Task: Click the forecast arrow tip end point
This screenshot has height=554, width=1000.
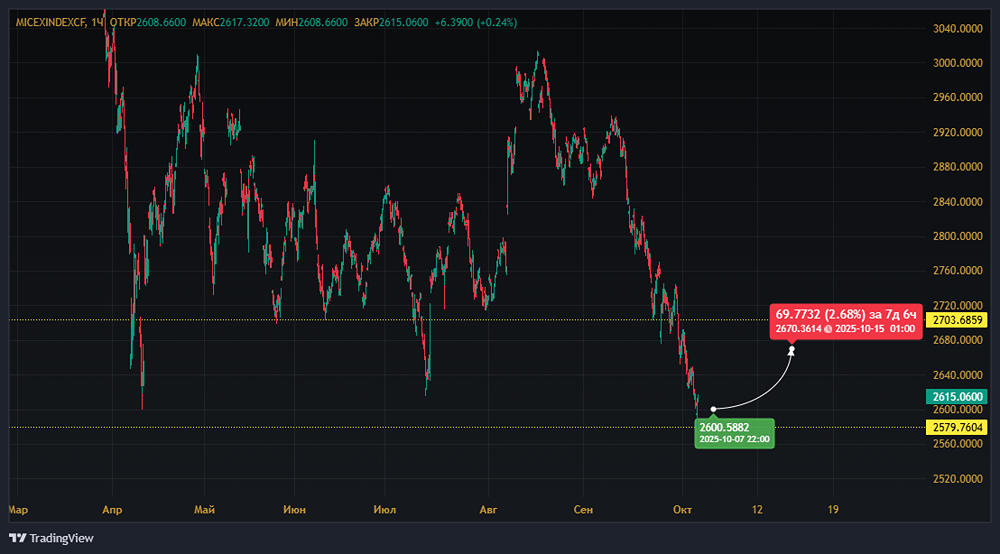Action: [791, 349]
